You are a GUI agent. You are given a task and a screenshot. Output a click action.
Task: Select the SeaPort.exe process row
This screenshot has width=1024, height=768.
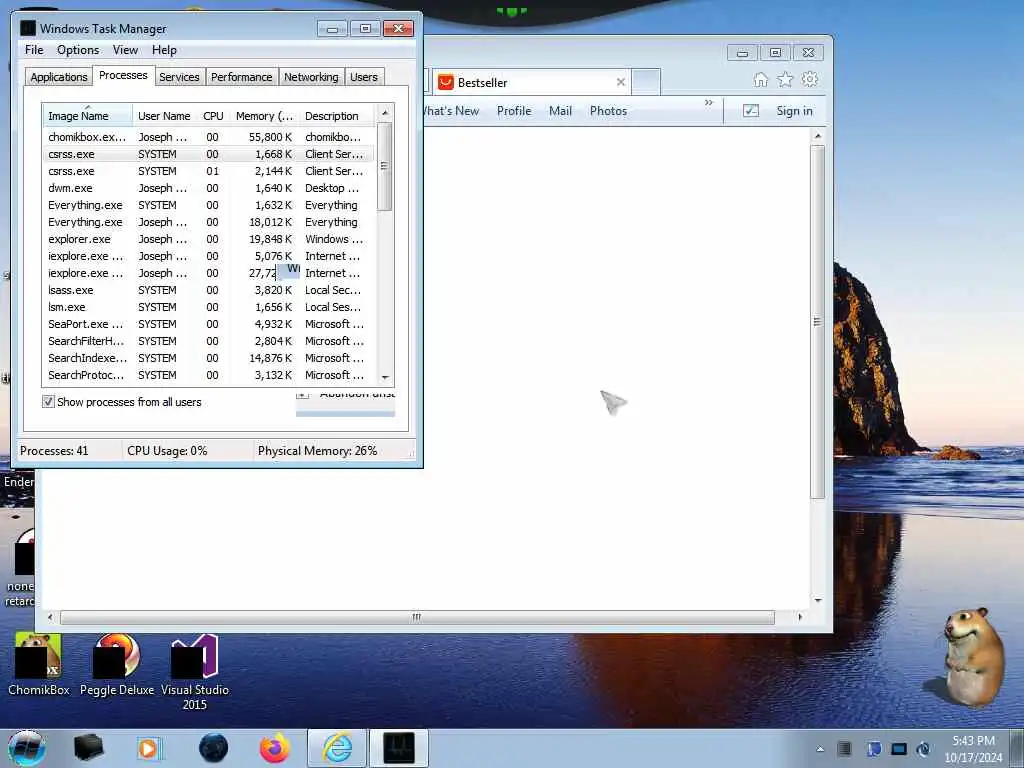[x=208, y=324]
